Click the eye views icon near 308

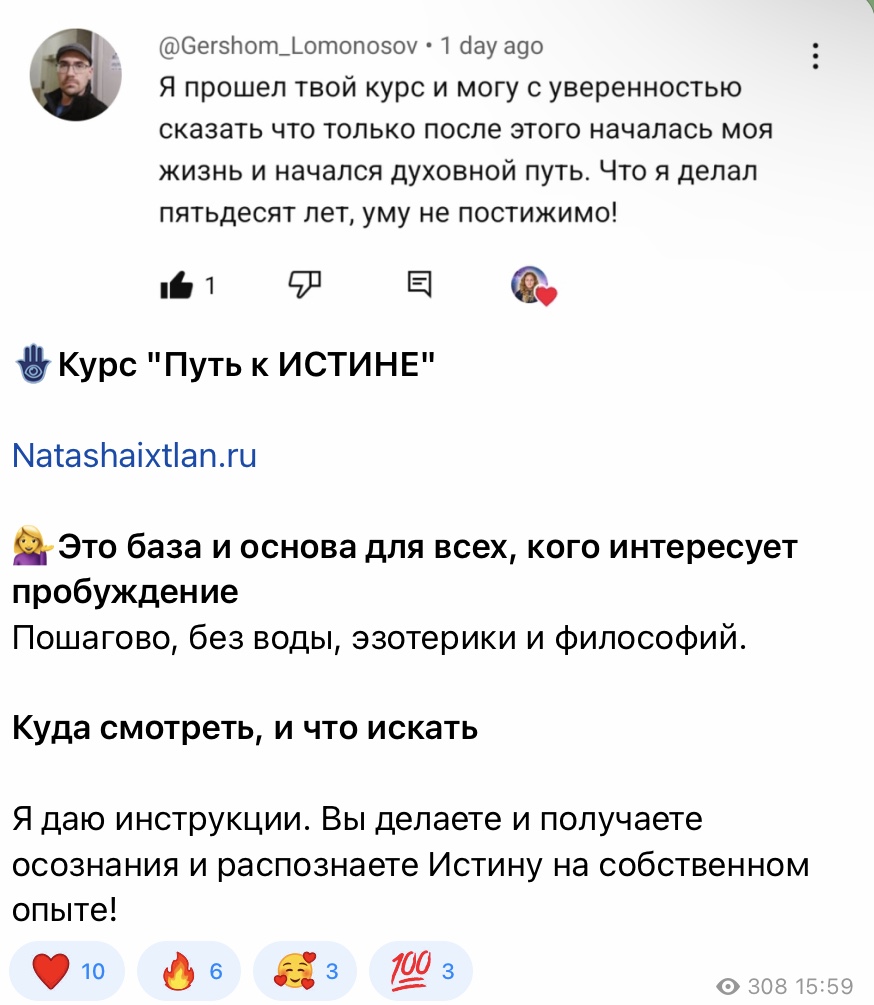[729, 987]
